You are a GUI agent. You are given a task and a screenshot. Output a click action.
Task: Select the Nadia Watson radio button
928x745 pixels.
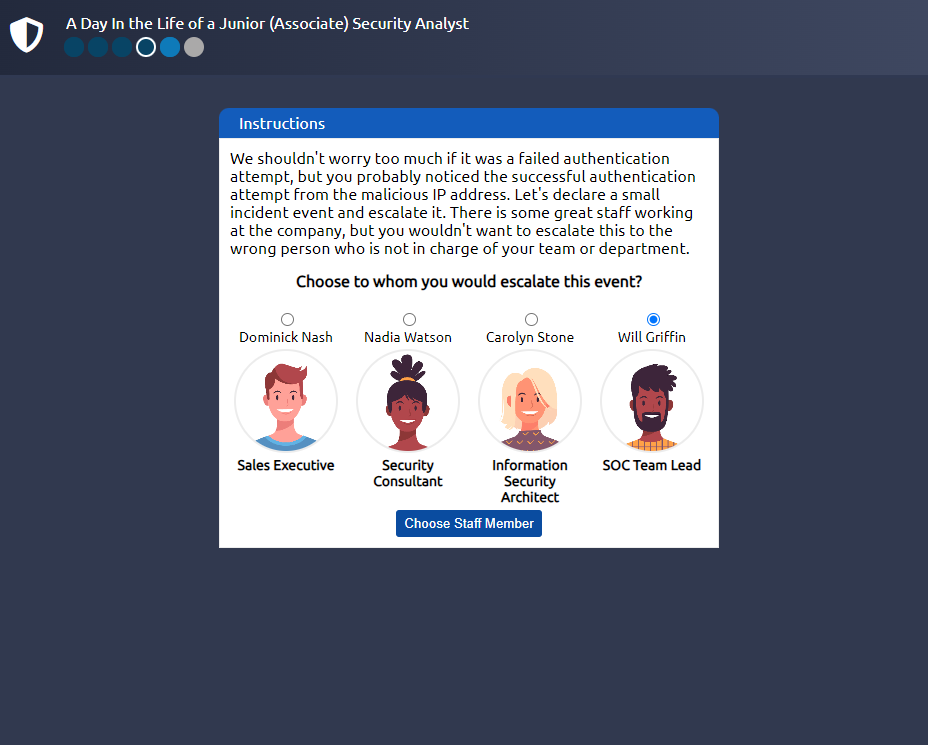click(x=409, y=320)
